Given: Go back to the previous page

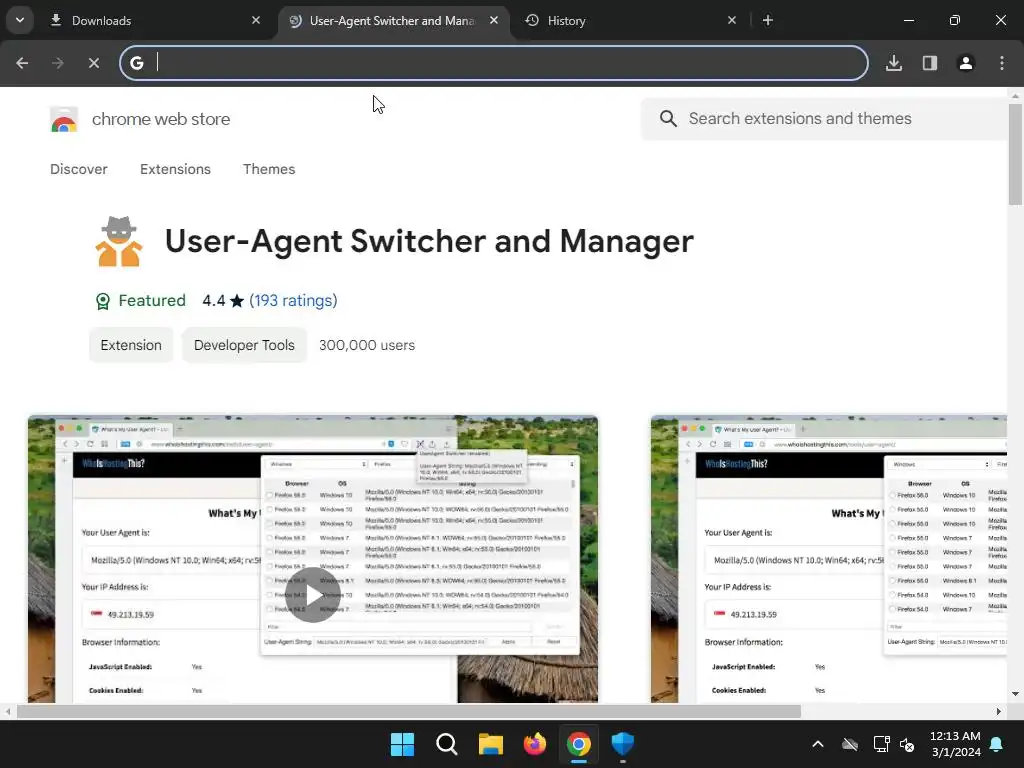Looking at the screenshot, I should (x=22, y=63).
